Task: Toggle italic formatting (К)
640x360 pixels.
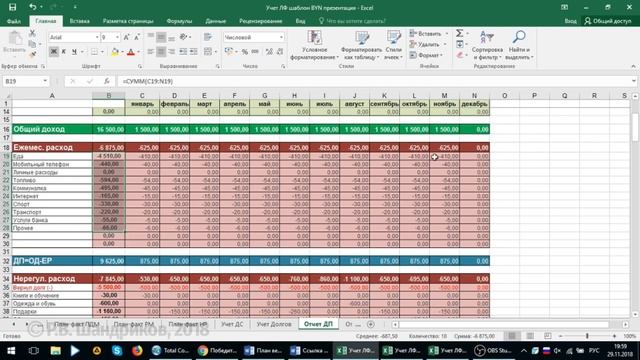Action: tap(64, 52)
